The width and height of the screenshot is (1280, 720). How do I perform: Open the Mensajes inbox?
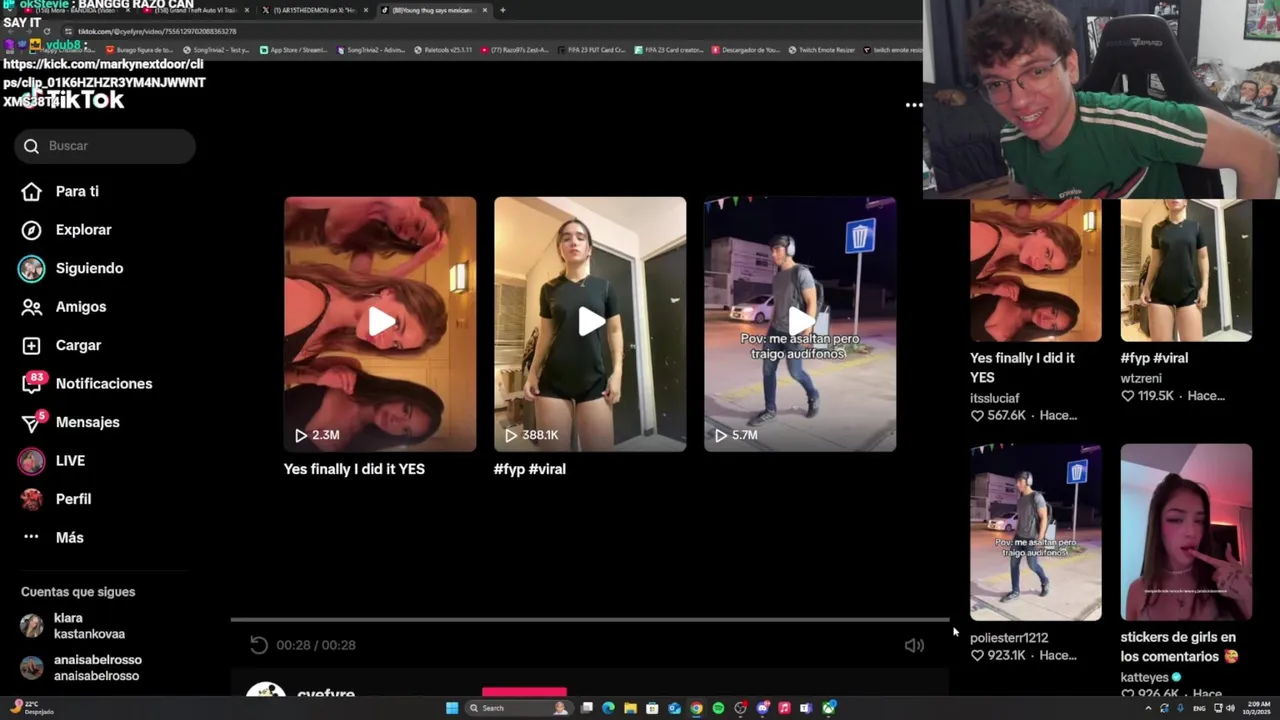72,422
